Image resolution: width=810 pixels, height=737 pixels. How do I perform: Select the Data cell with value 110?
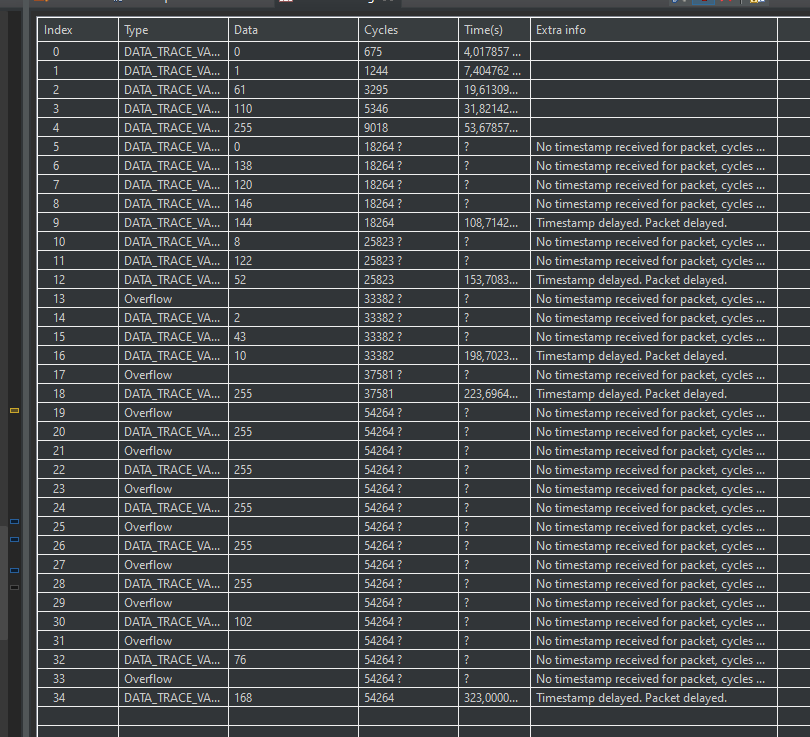[x=293, y=109]
